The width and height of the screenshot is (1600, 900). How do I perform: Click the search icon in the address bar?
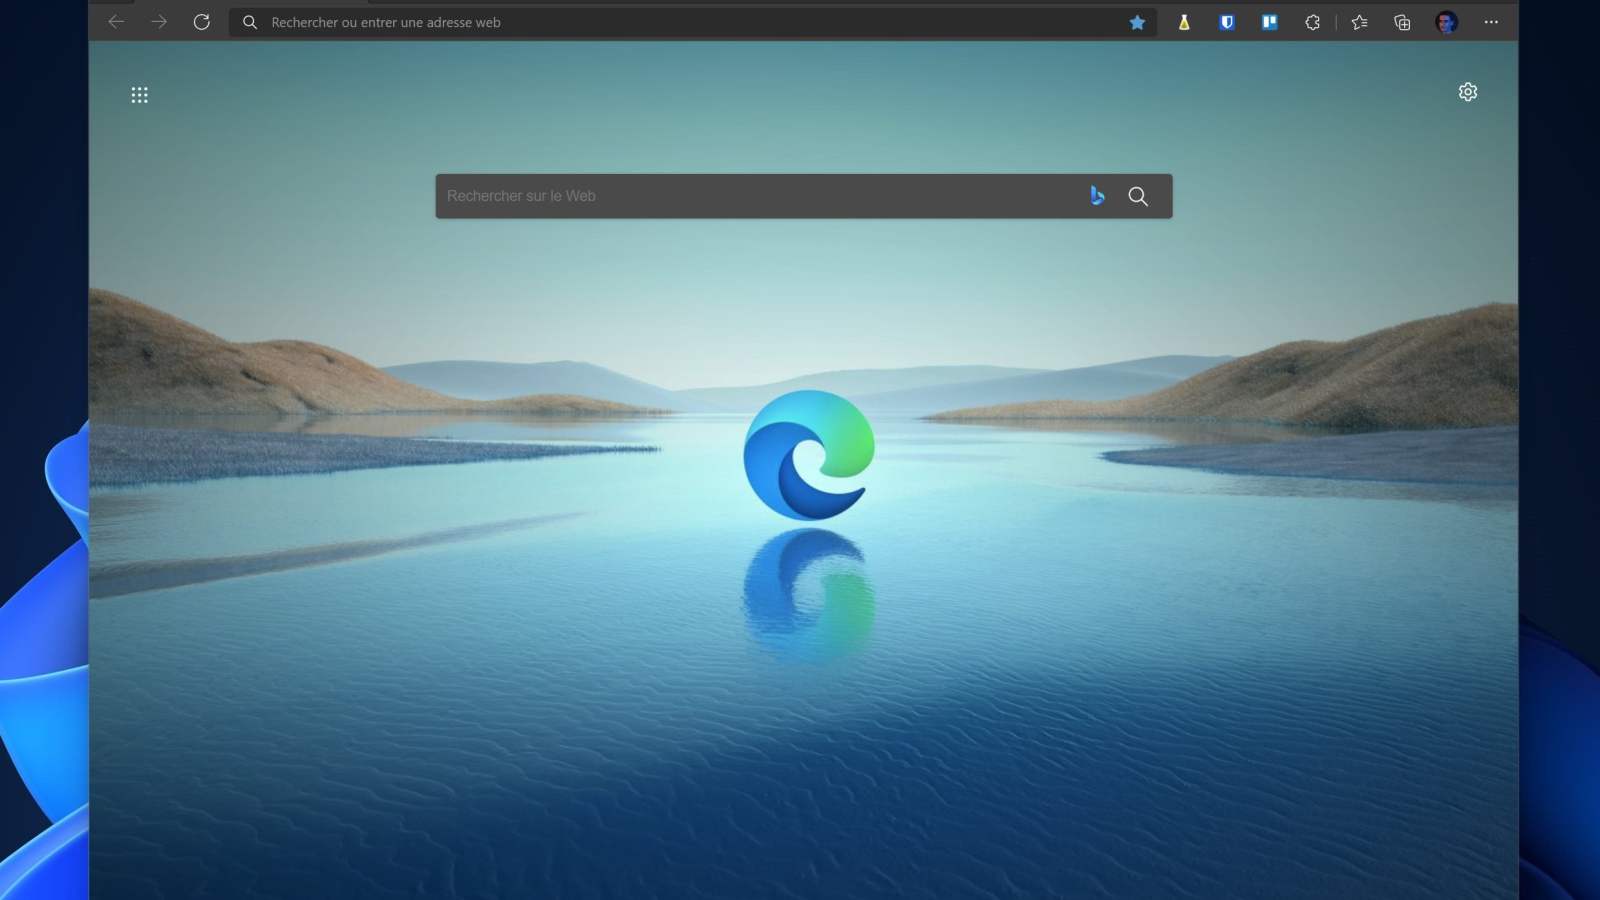pyautogui.click(x=250, y=22)
